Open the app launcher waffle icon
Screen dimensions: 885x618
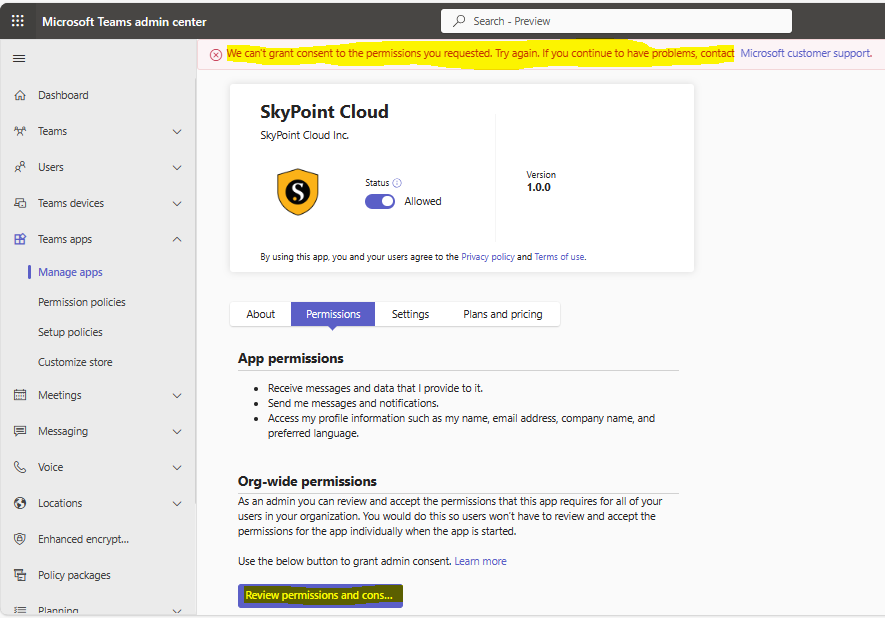tap(18, 21)
